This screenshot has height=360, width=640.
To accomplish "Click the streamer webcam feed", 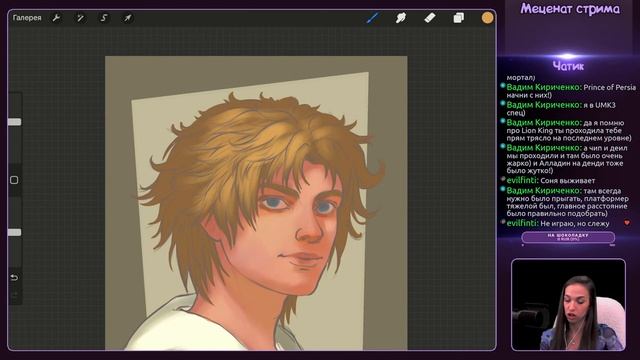I will pyautogui.click(x=568, y=304).
